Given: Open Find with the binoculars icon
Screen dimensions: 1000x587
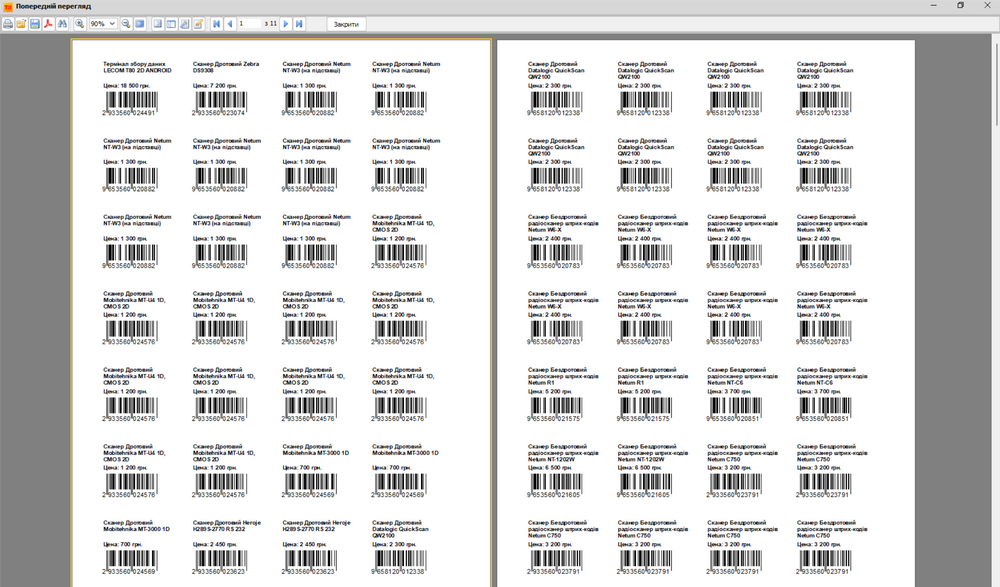Looking at the screenshot, I should pyautogui.click(x=62, y=23).
